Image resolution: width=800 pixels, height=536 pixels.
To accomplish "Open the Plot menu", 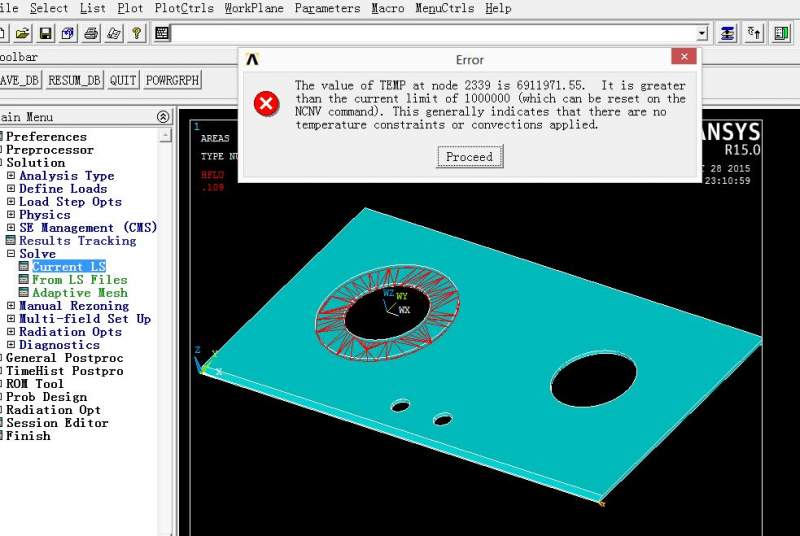I will click(x=130, y=8).
